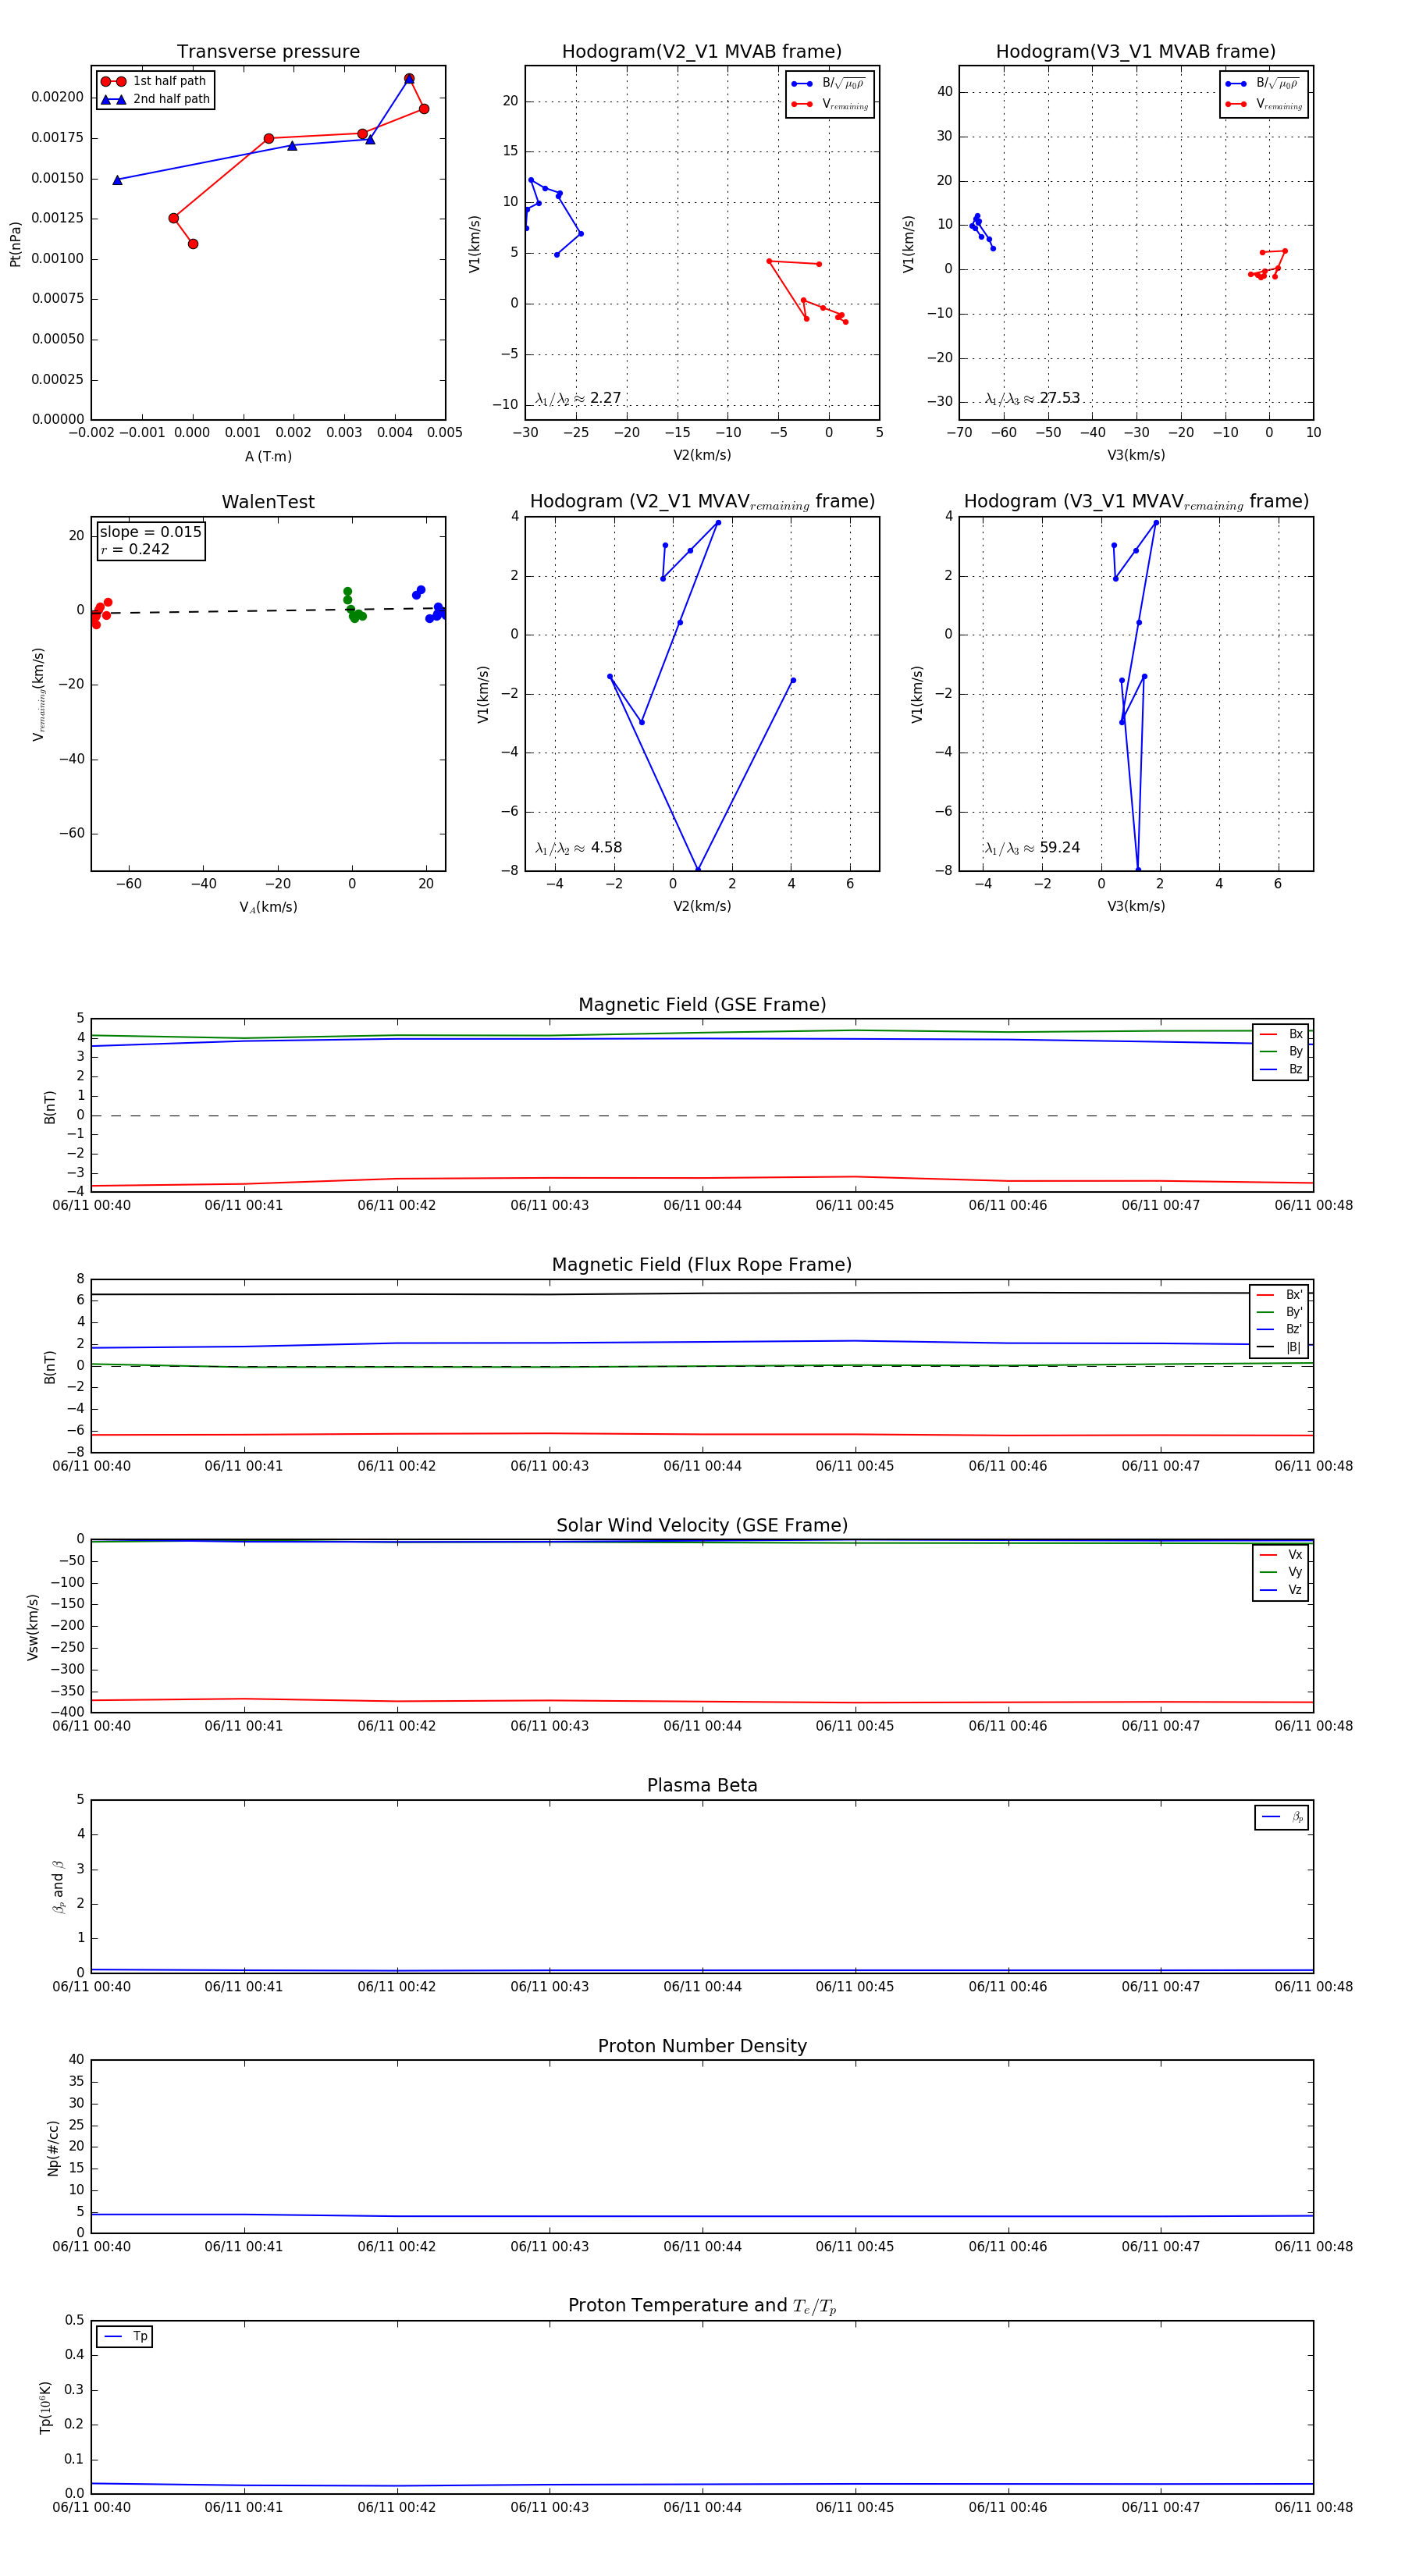Screen dimensions: 1405x2576
Task: Click 'Hodogram (V3_V1 MVAVremaining frame)' title
Action: pos(1136,502)
